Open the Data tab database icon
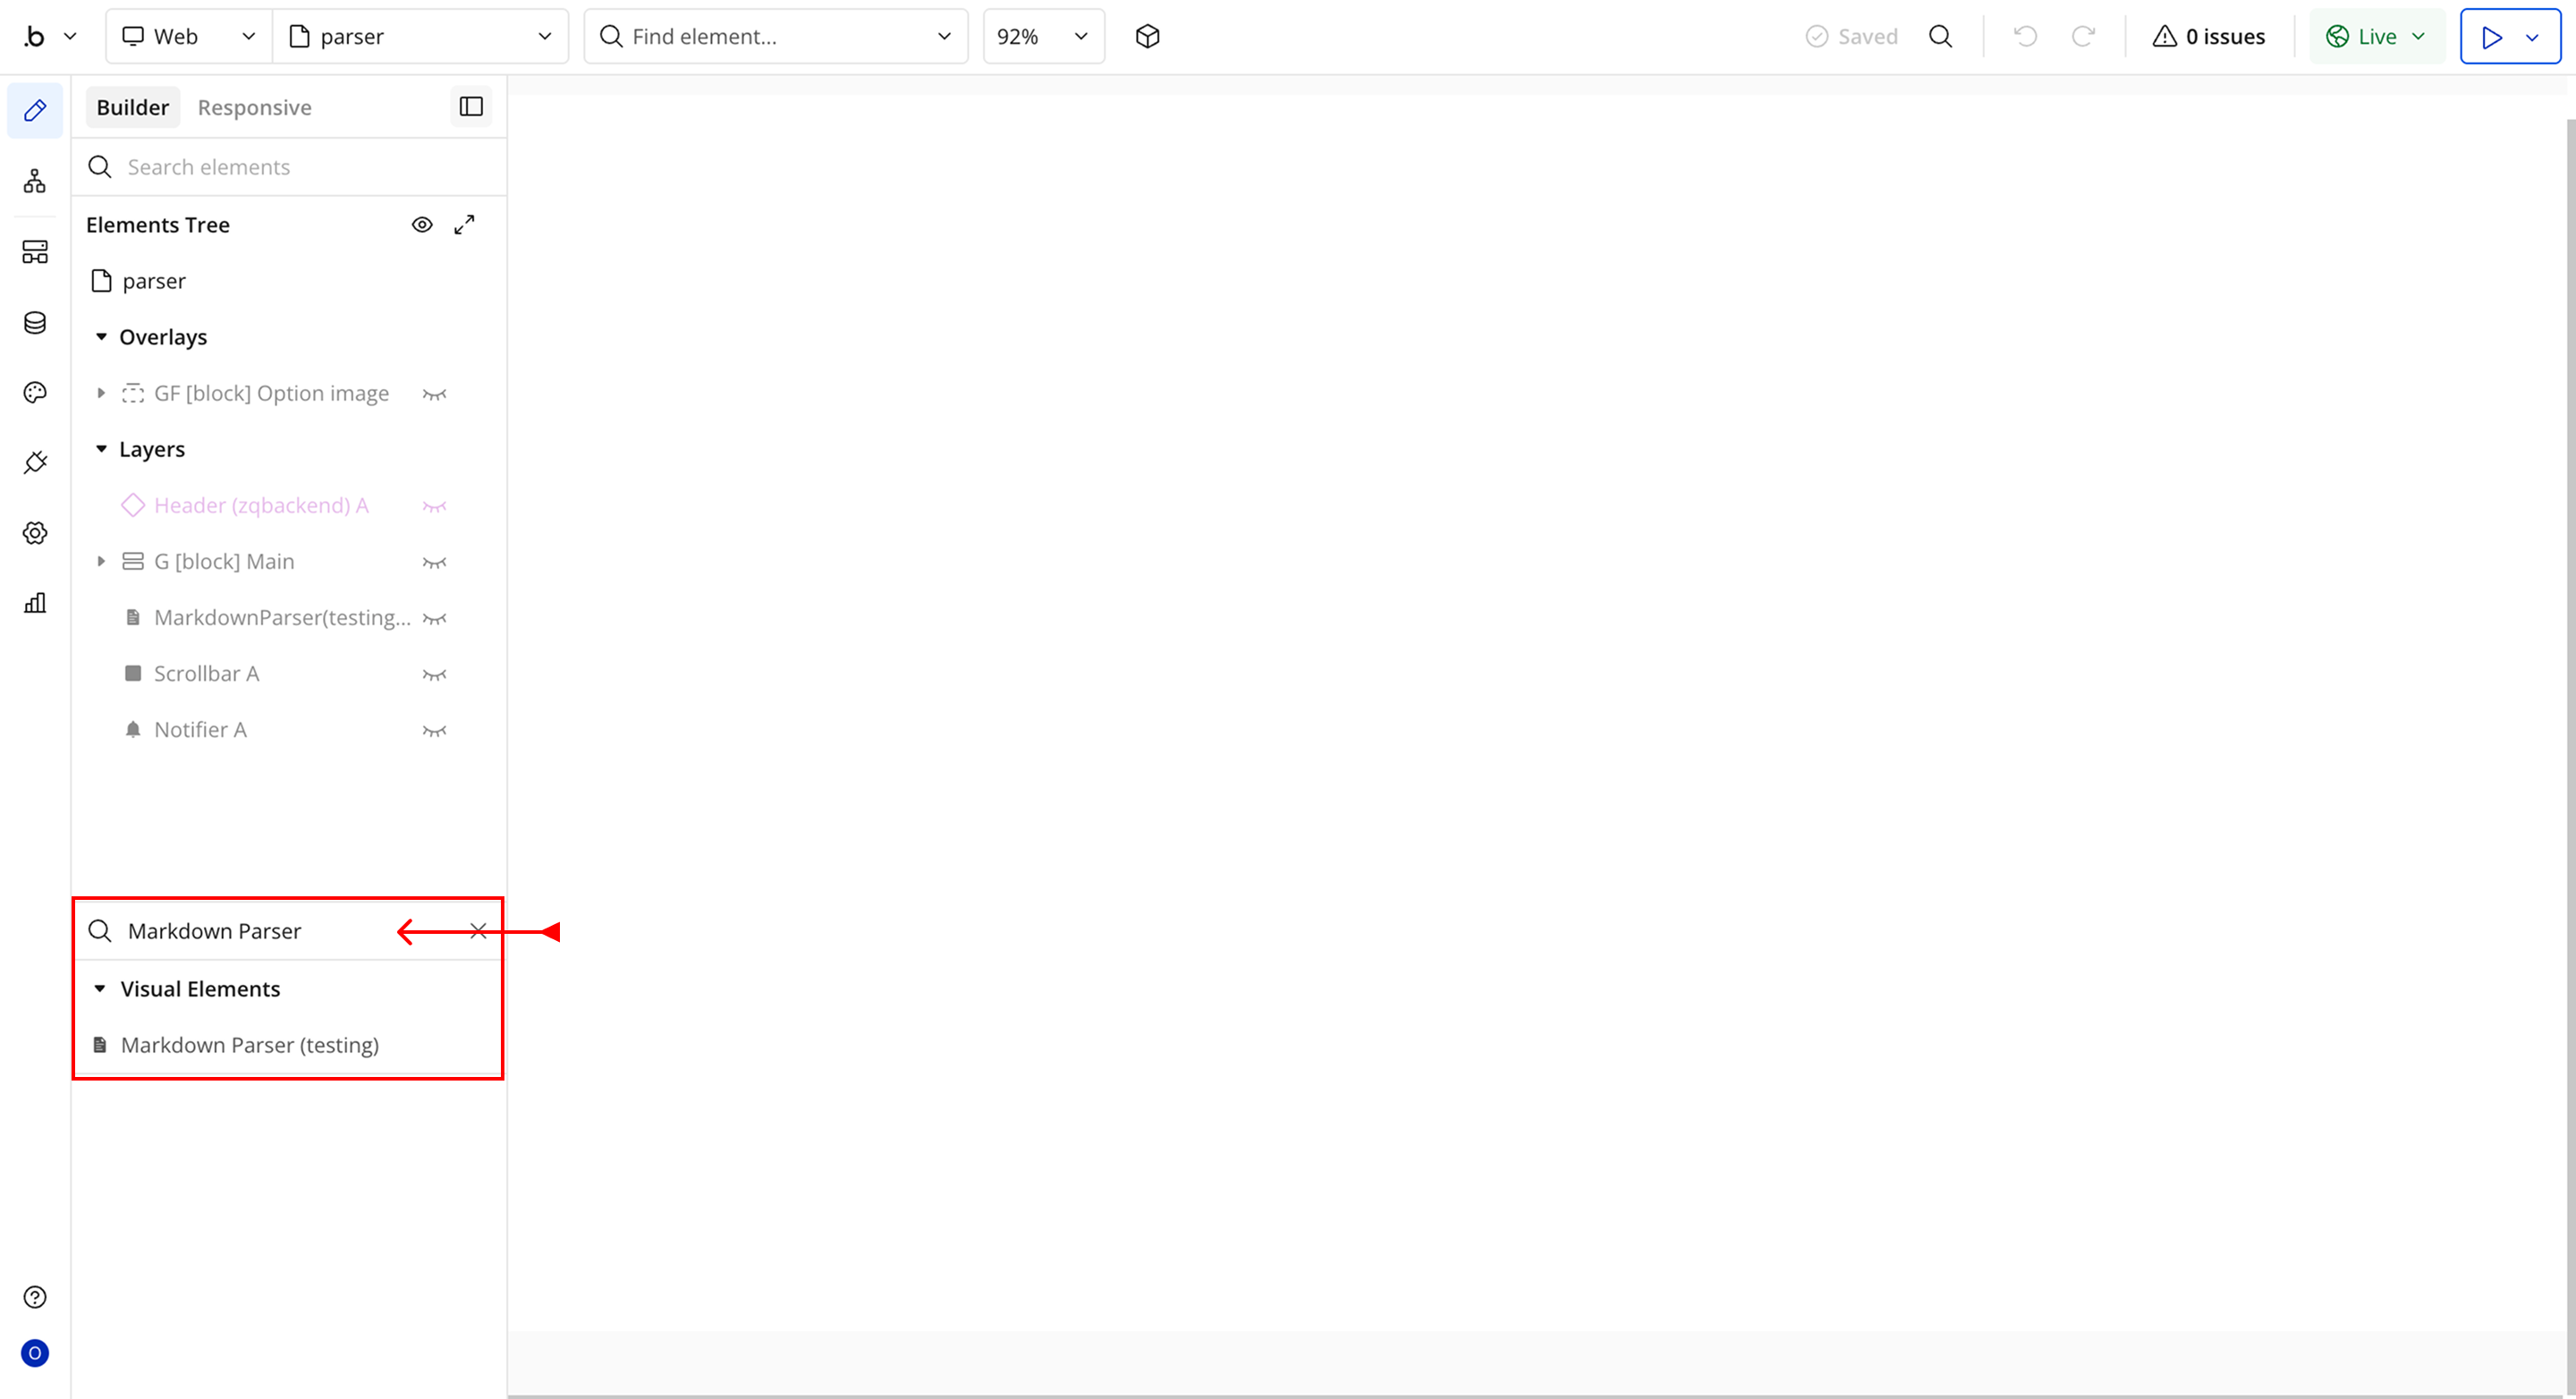Viewport: 2576px width, 1399px height. point(35,322)
